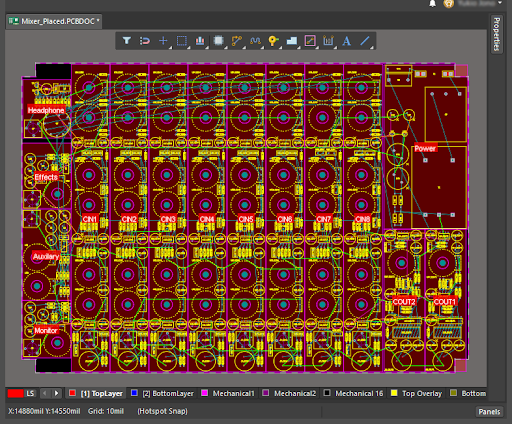Pick the Place Line tool

click(x=365, y=41)
